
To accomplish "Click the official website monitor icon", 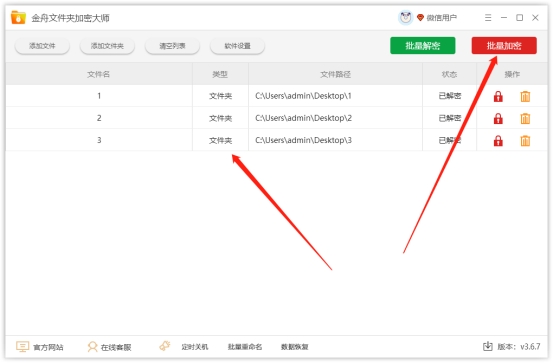I will [x=22, y=346].
